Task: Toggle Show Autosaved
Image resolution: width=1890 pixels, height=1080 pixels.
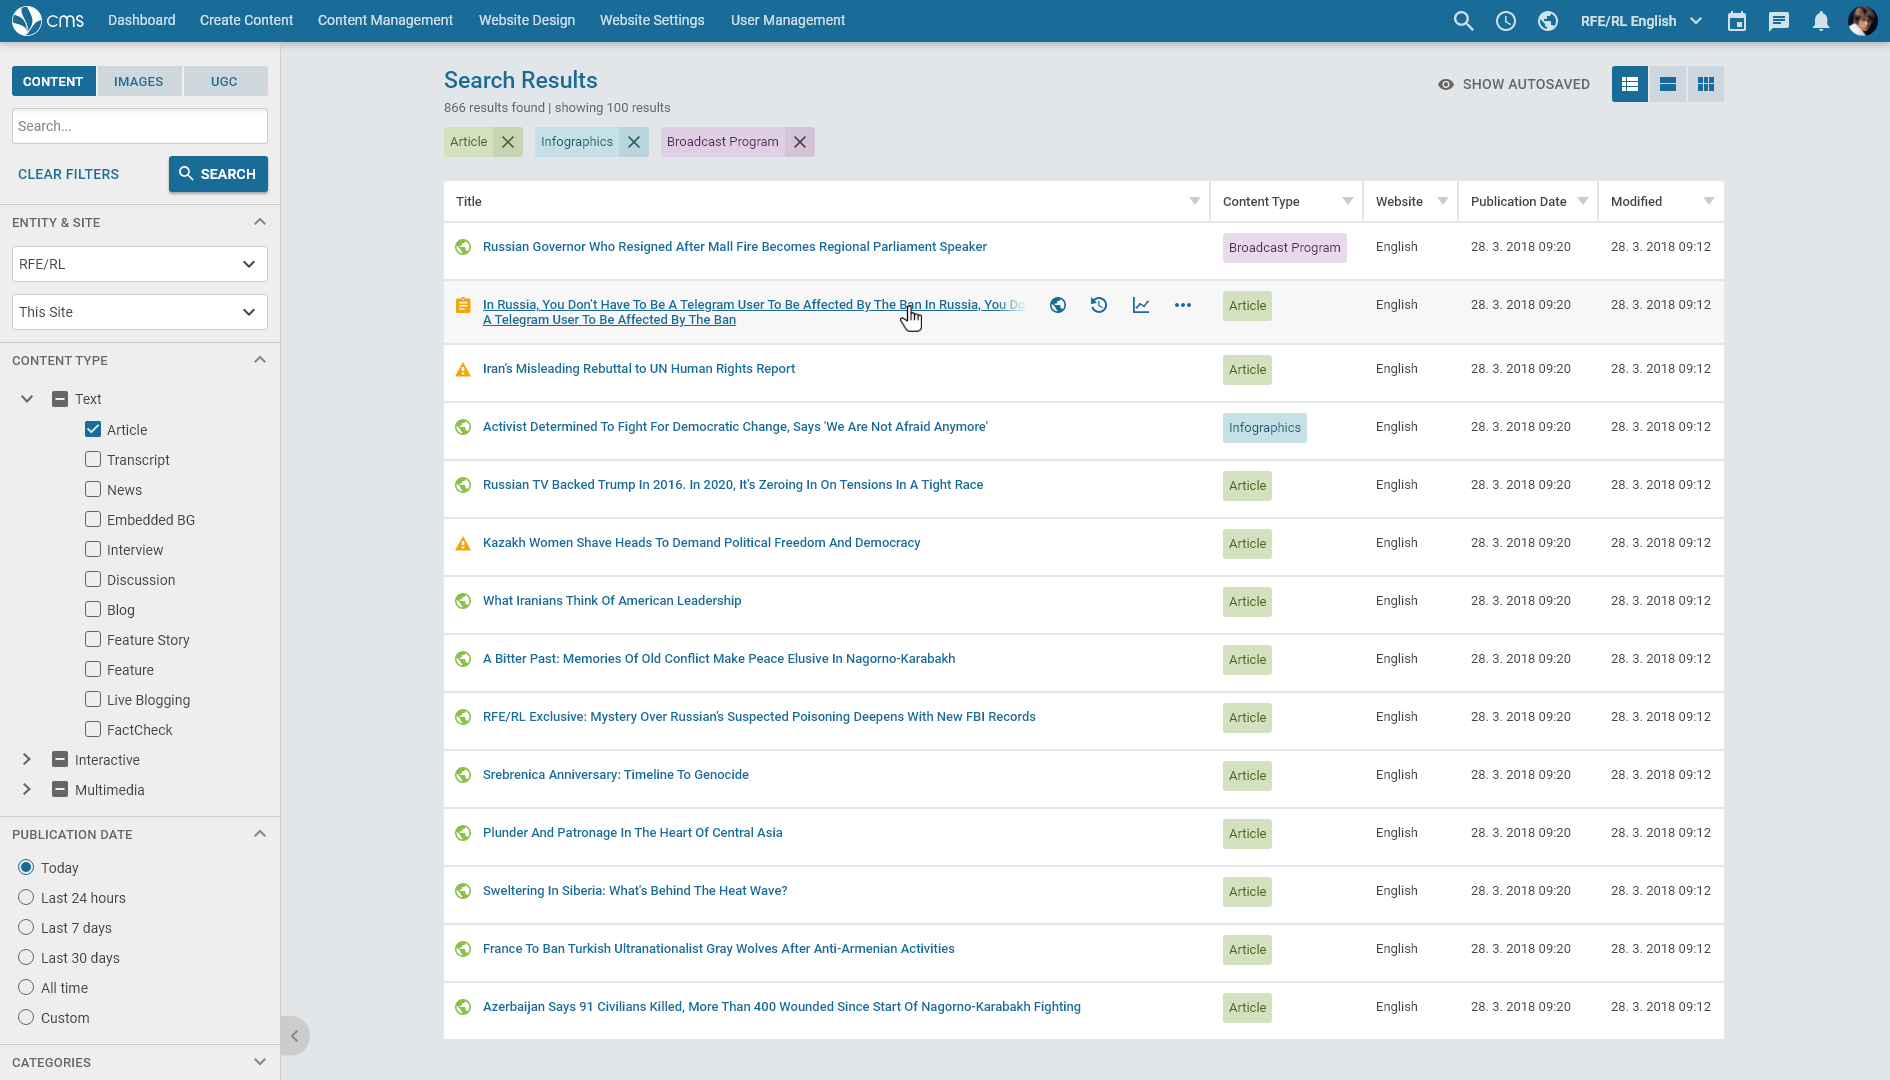Action: pos(1514,84)
